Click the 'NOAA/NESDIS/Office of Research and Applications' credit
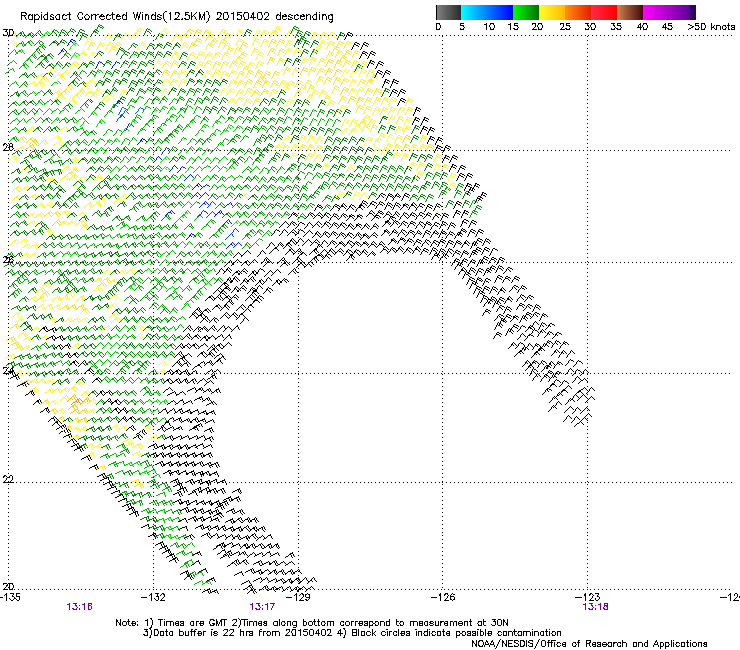 [589, 644]
